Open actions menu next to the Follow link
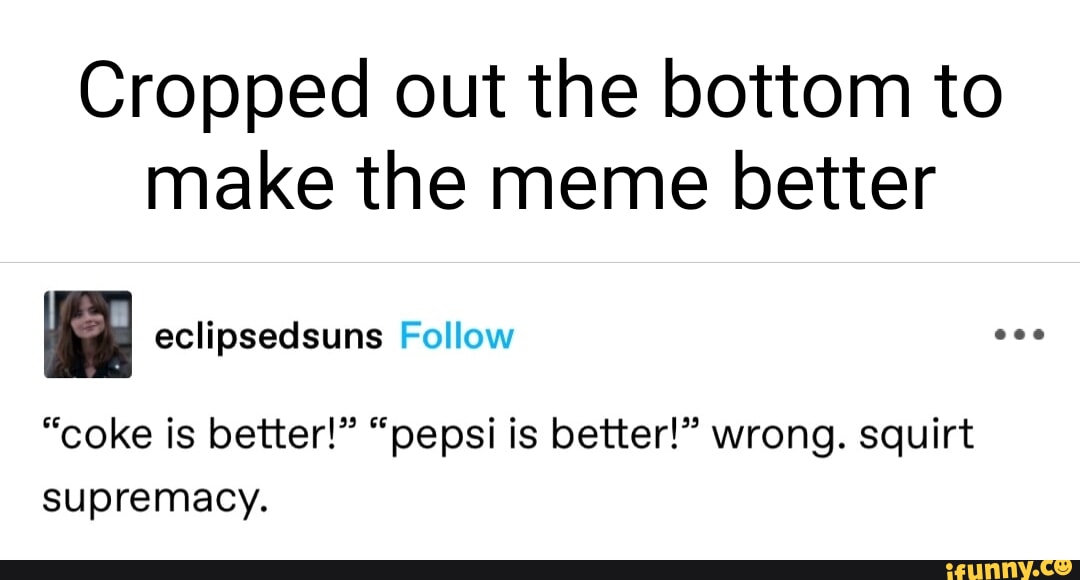 (x=1018, y=335)
